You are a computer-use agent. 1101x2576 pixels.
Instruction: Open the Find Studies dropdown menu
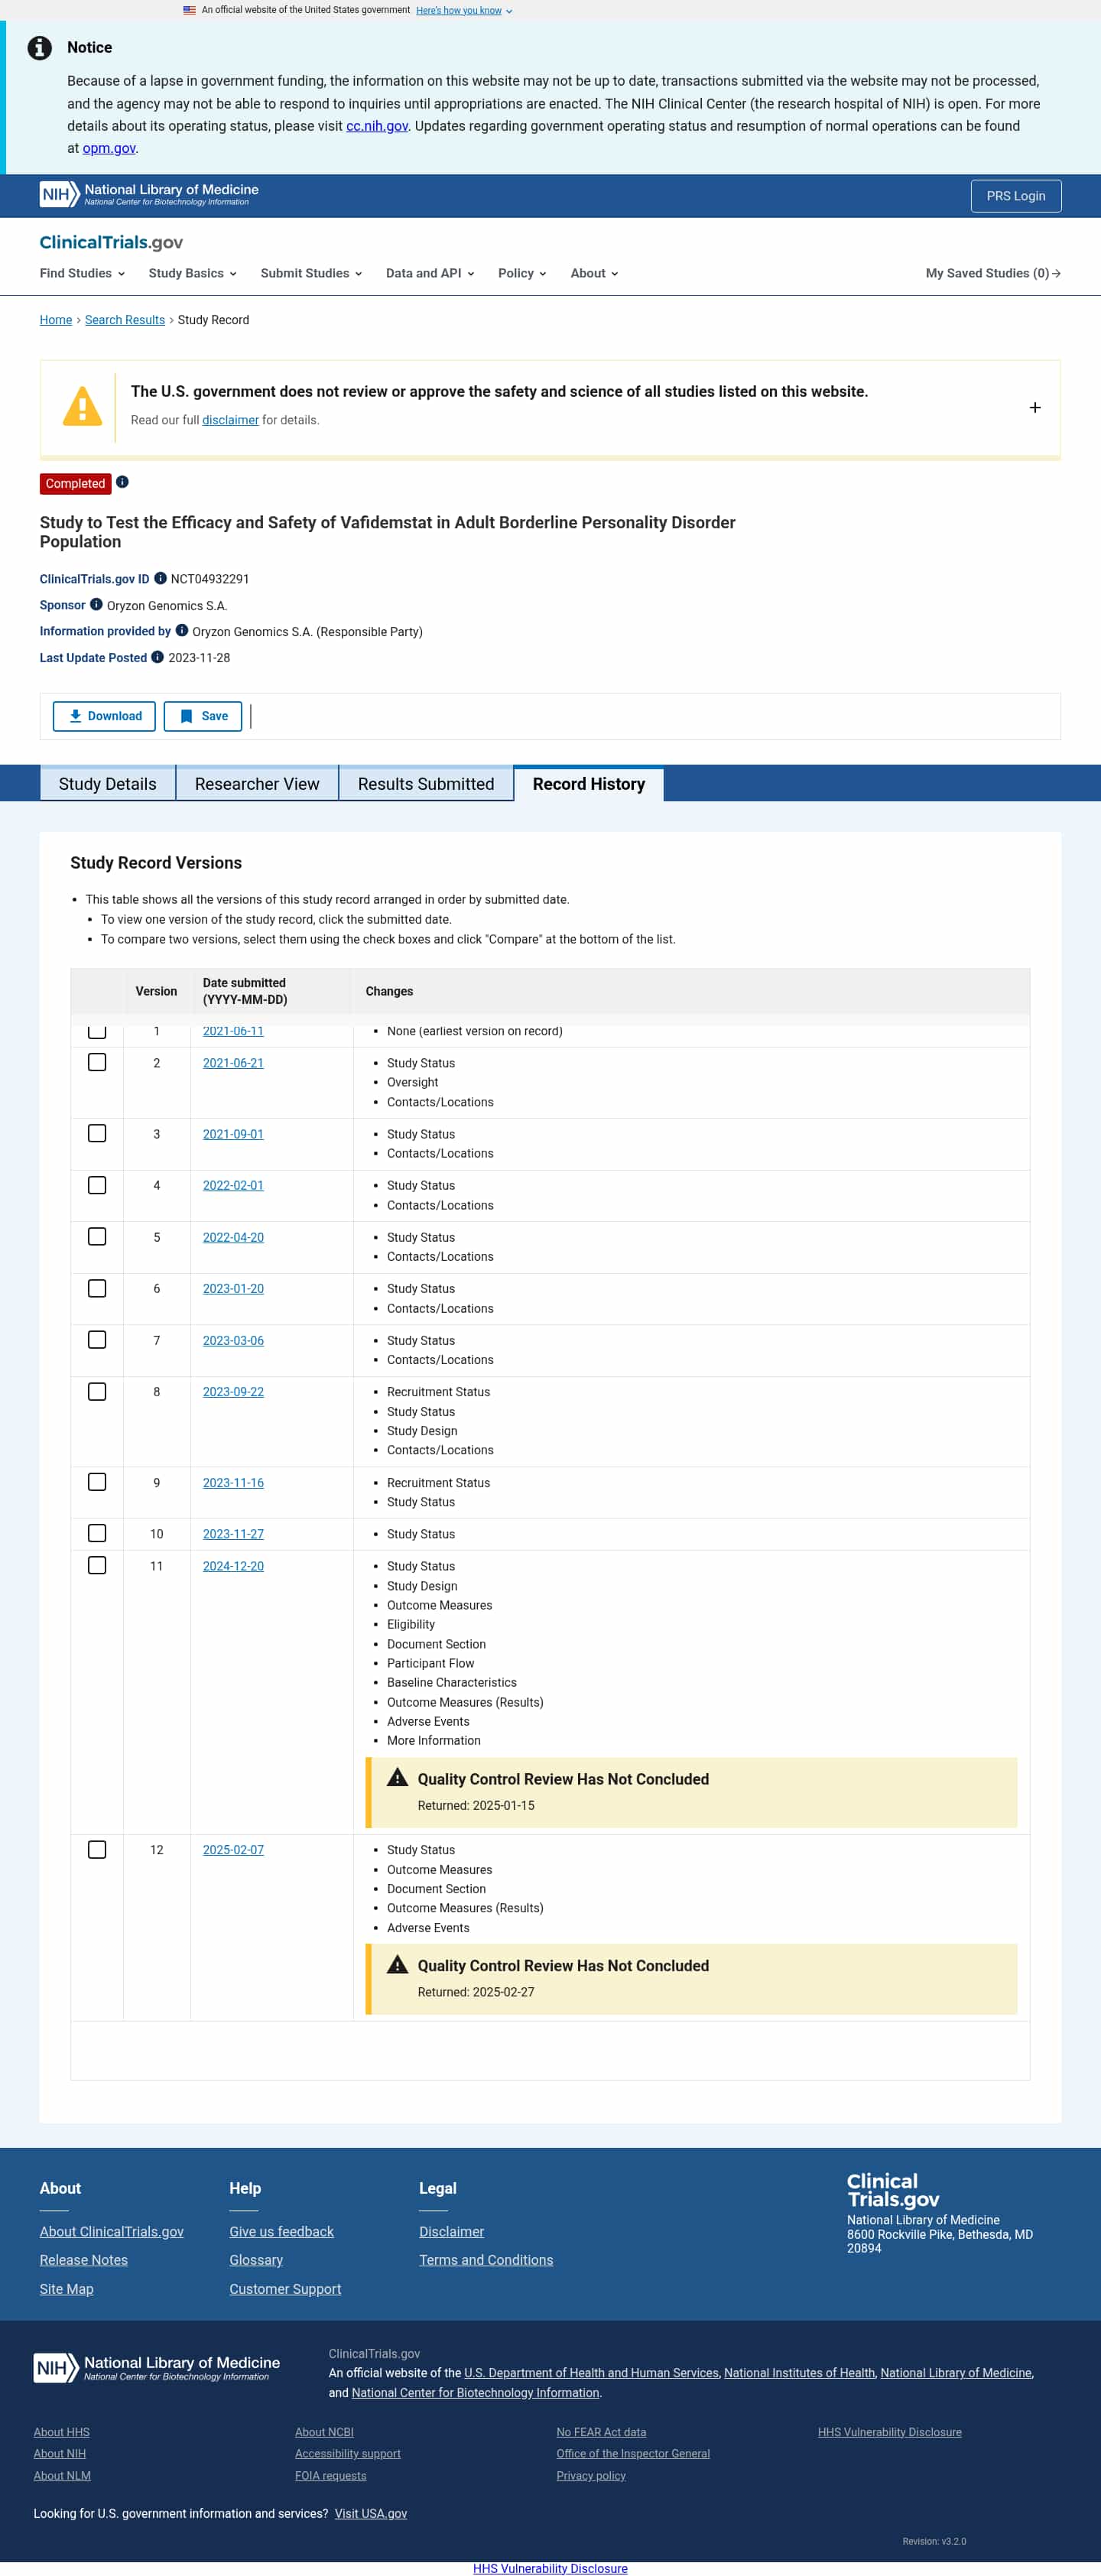[82, 273]
